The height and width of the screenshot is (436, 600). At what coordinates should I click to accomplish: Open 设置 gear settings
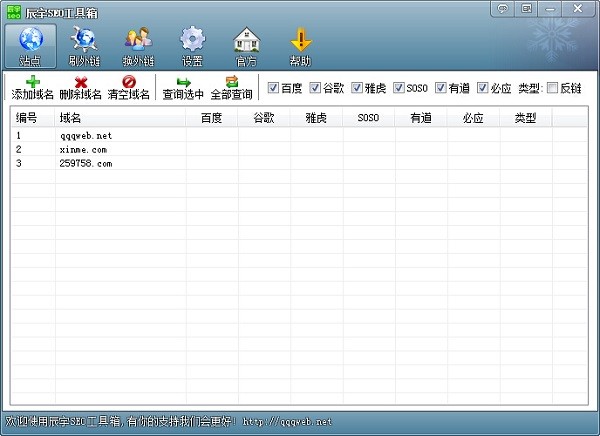(x=192, y=46)
